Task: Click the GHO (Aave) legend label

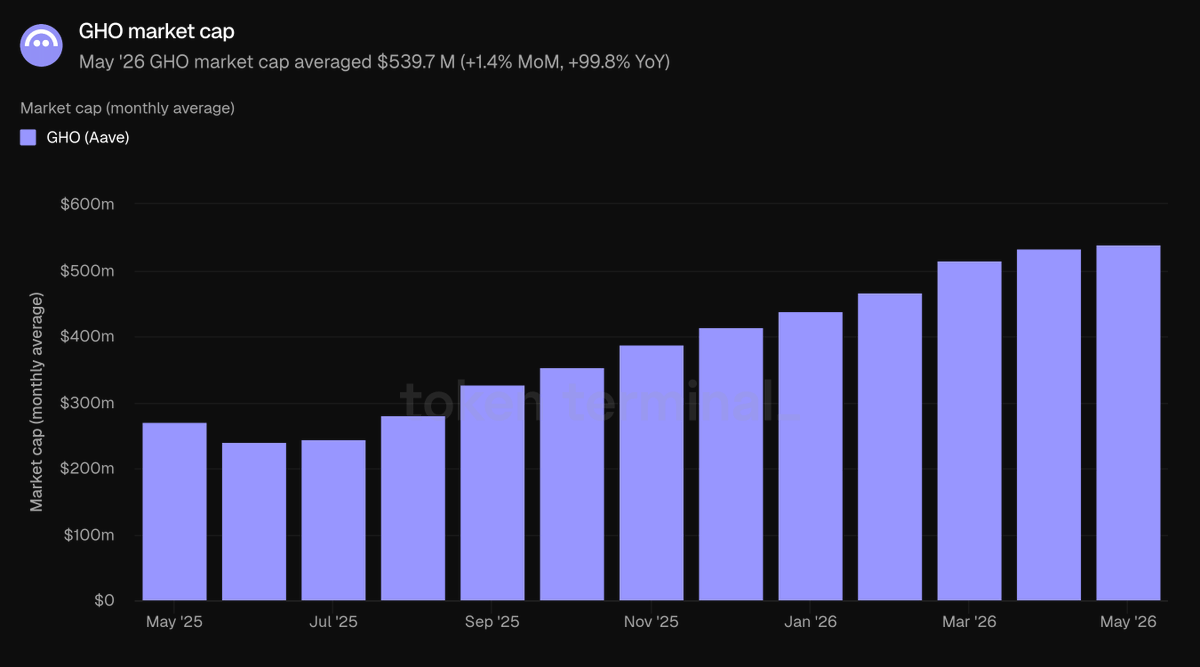Action: 88,138
